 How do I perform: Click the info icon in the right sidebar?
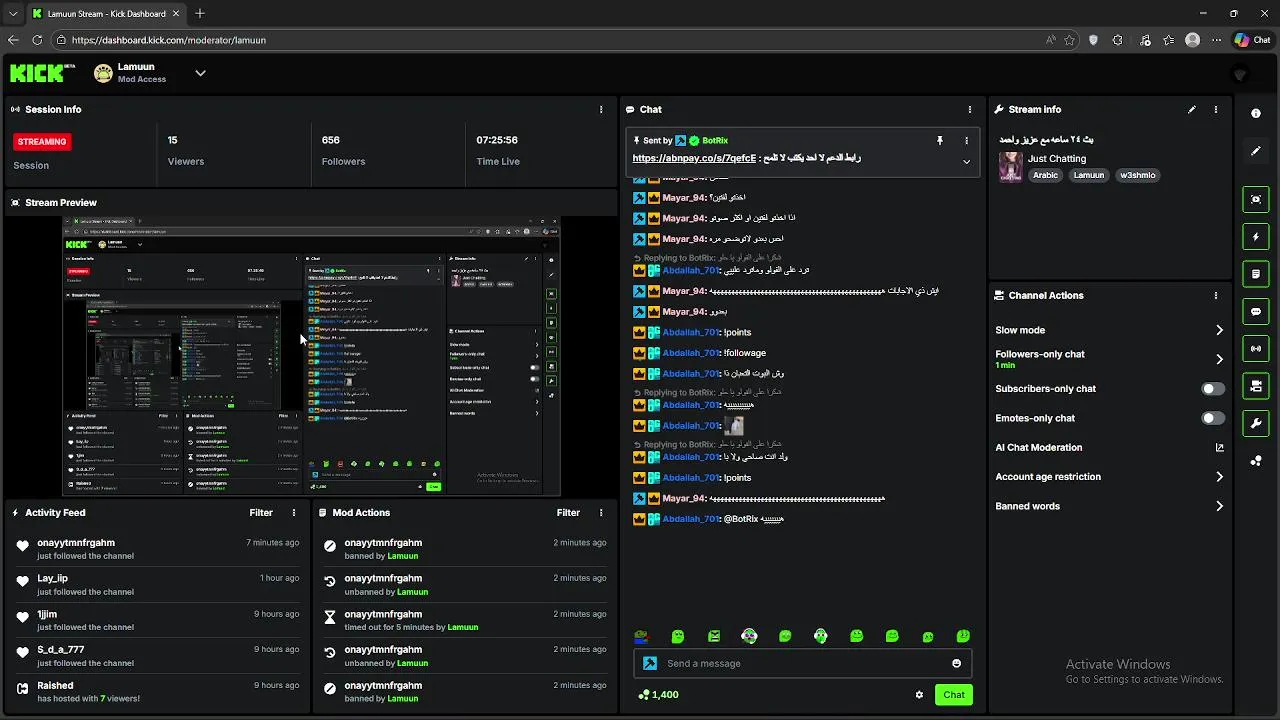point(1256,113)
